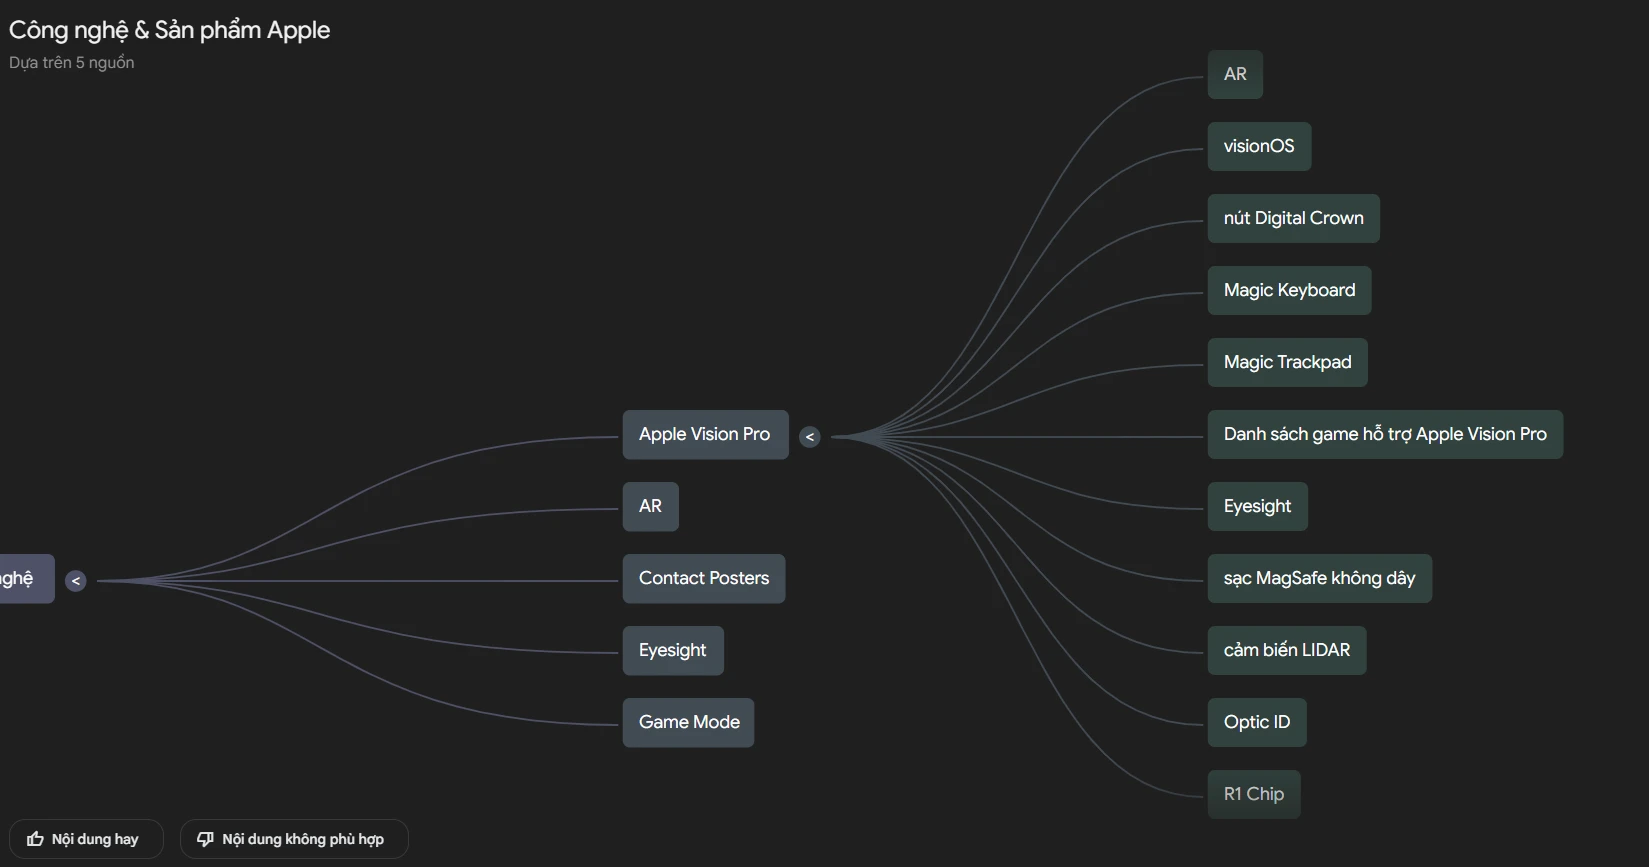1649x867 pixels.
Task: Select the R1 Chip node
Action: [x=1254, y=795]
